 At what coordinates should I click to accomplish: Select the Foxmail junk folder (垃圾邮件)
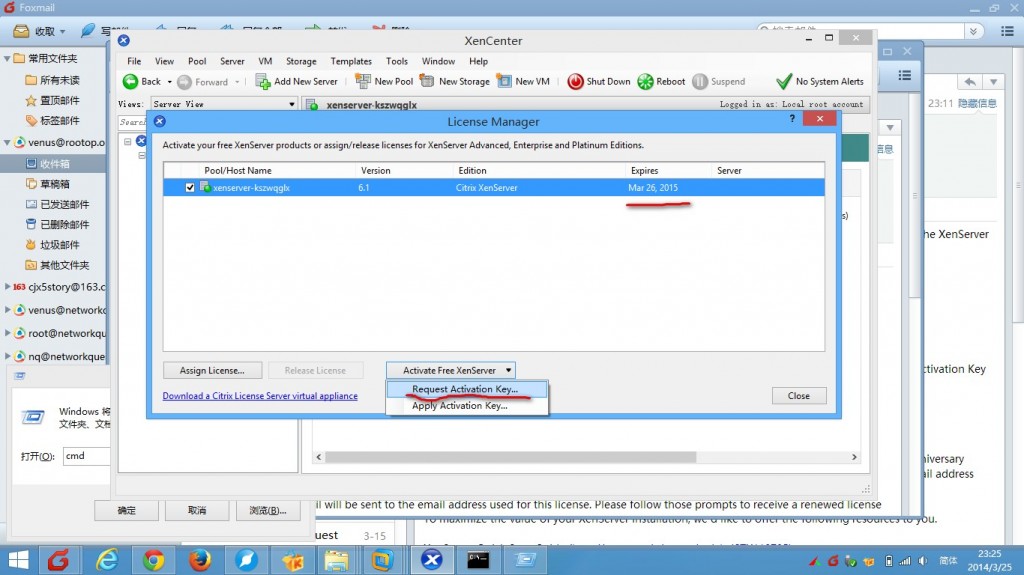(x=52, y=244)
